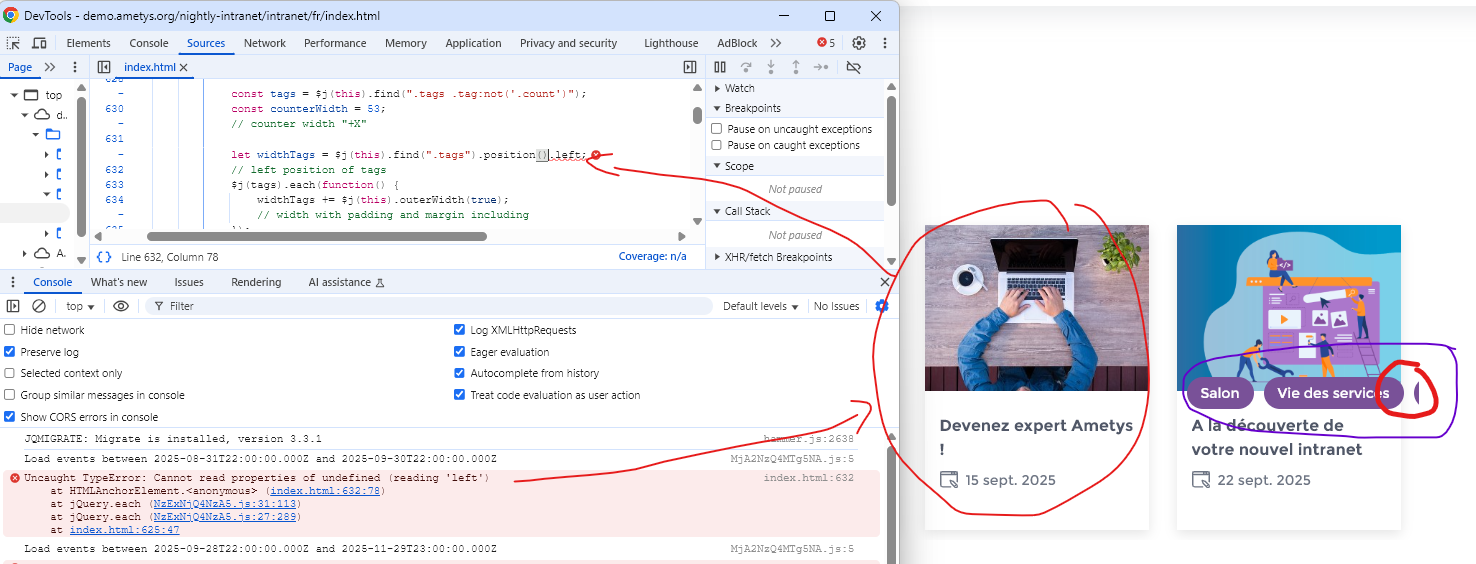Deactivate breakpoints using the debugger icon
Image resolution: width=1476 pixels, height=564 pixels.
click(x=853, y=67)
